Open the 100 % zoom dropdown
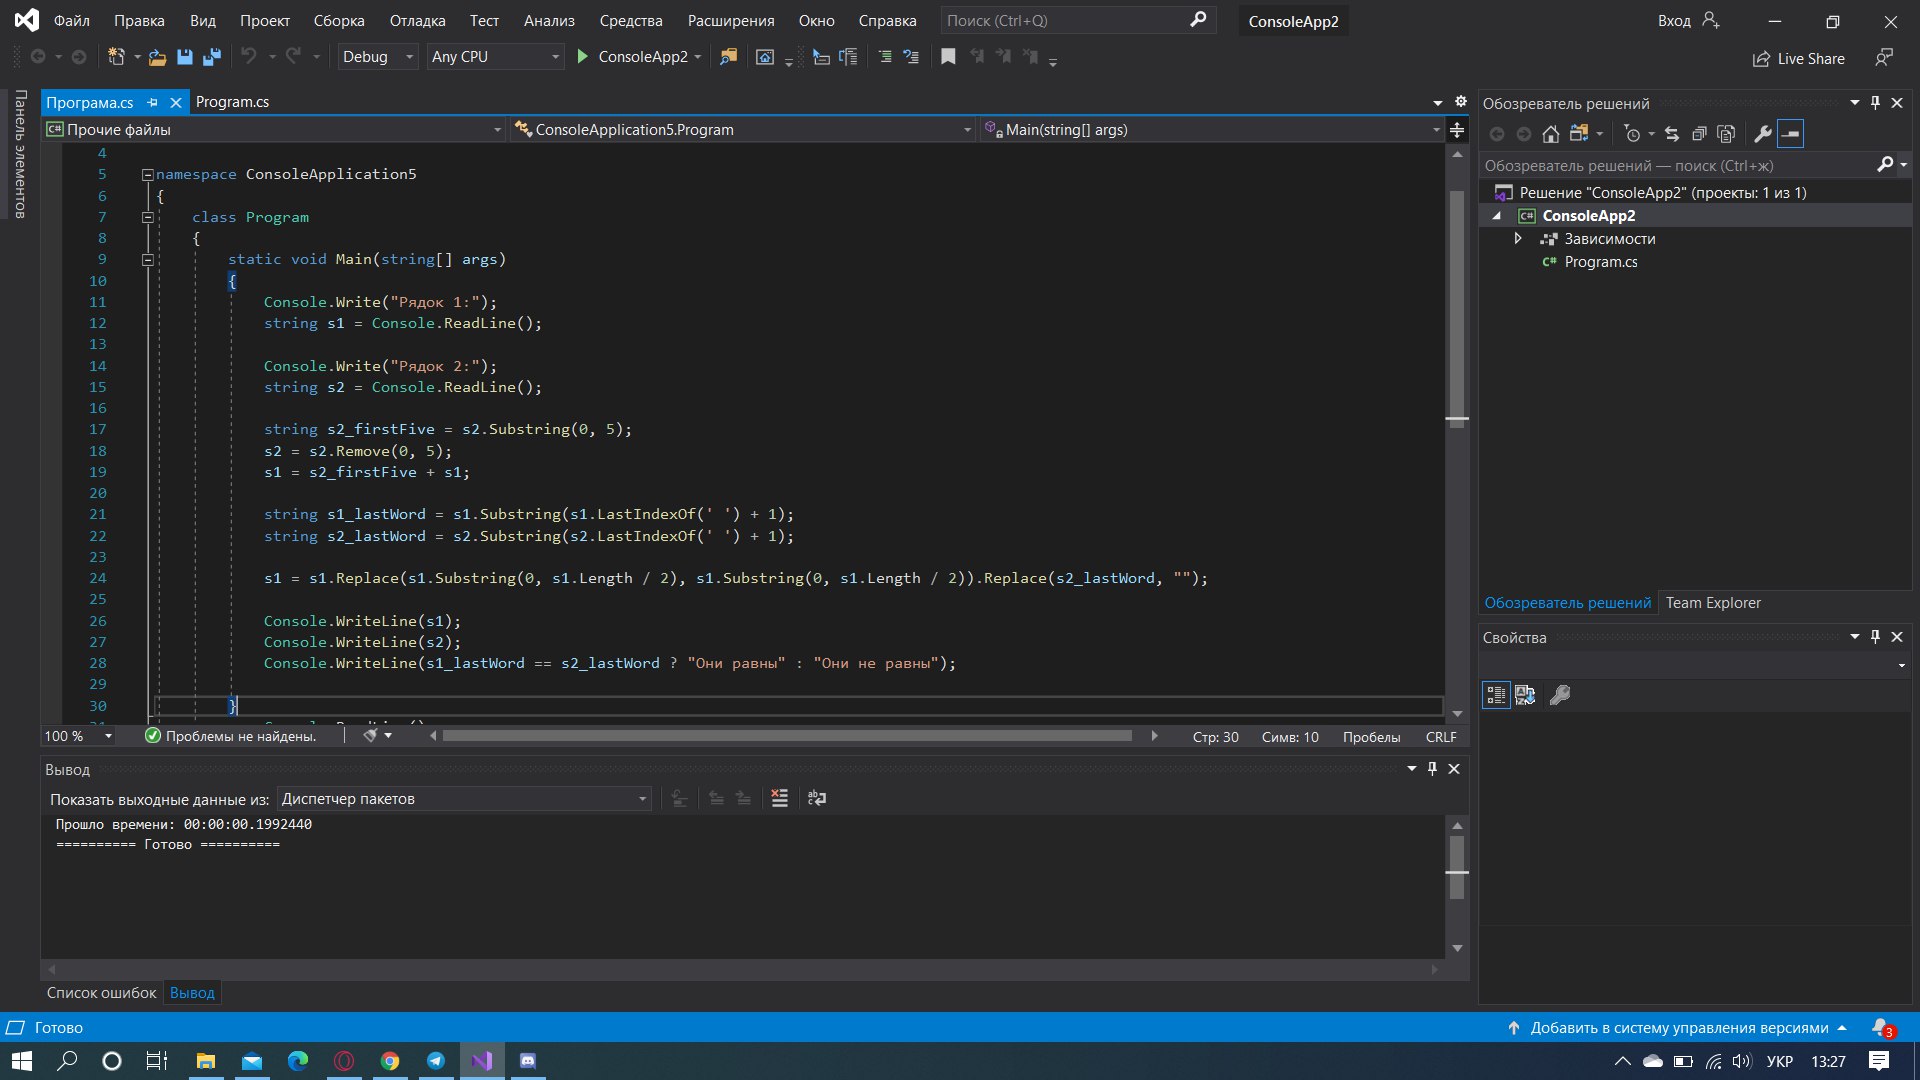The image size is (1920, 1080). click(78, 736)
